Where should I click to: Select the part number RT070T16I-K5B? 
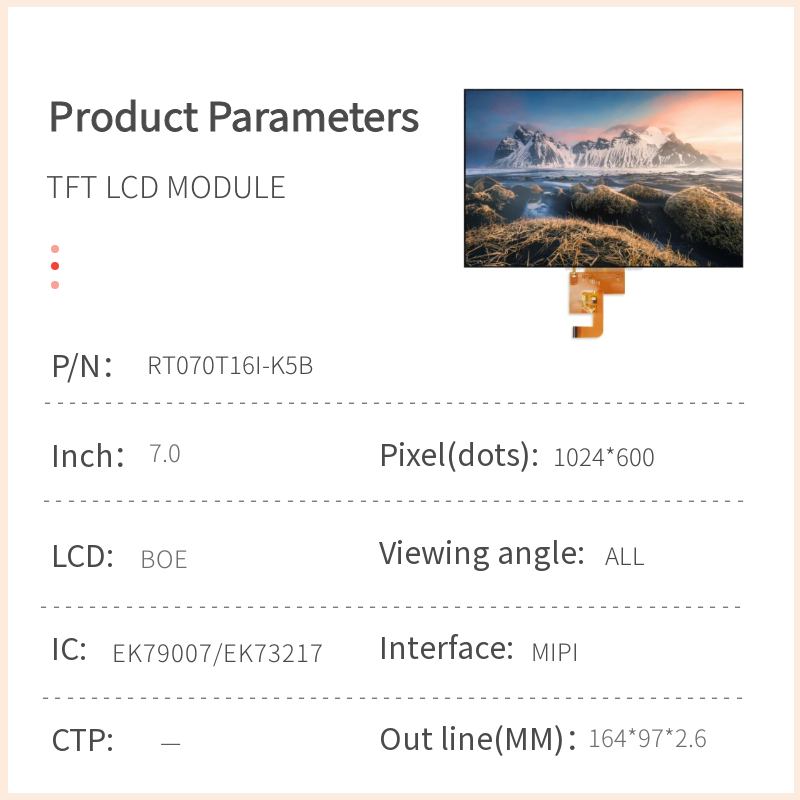pos(230,366)
